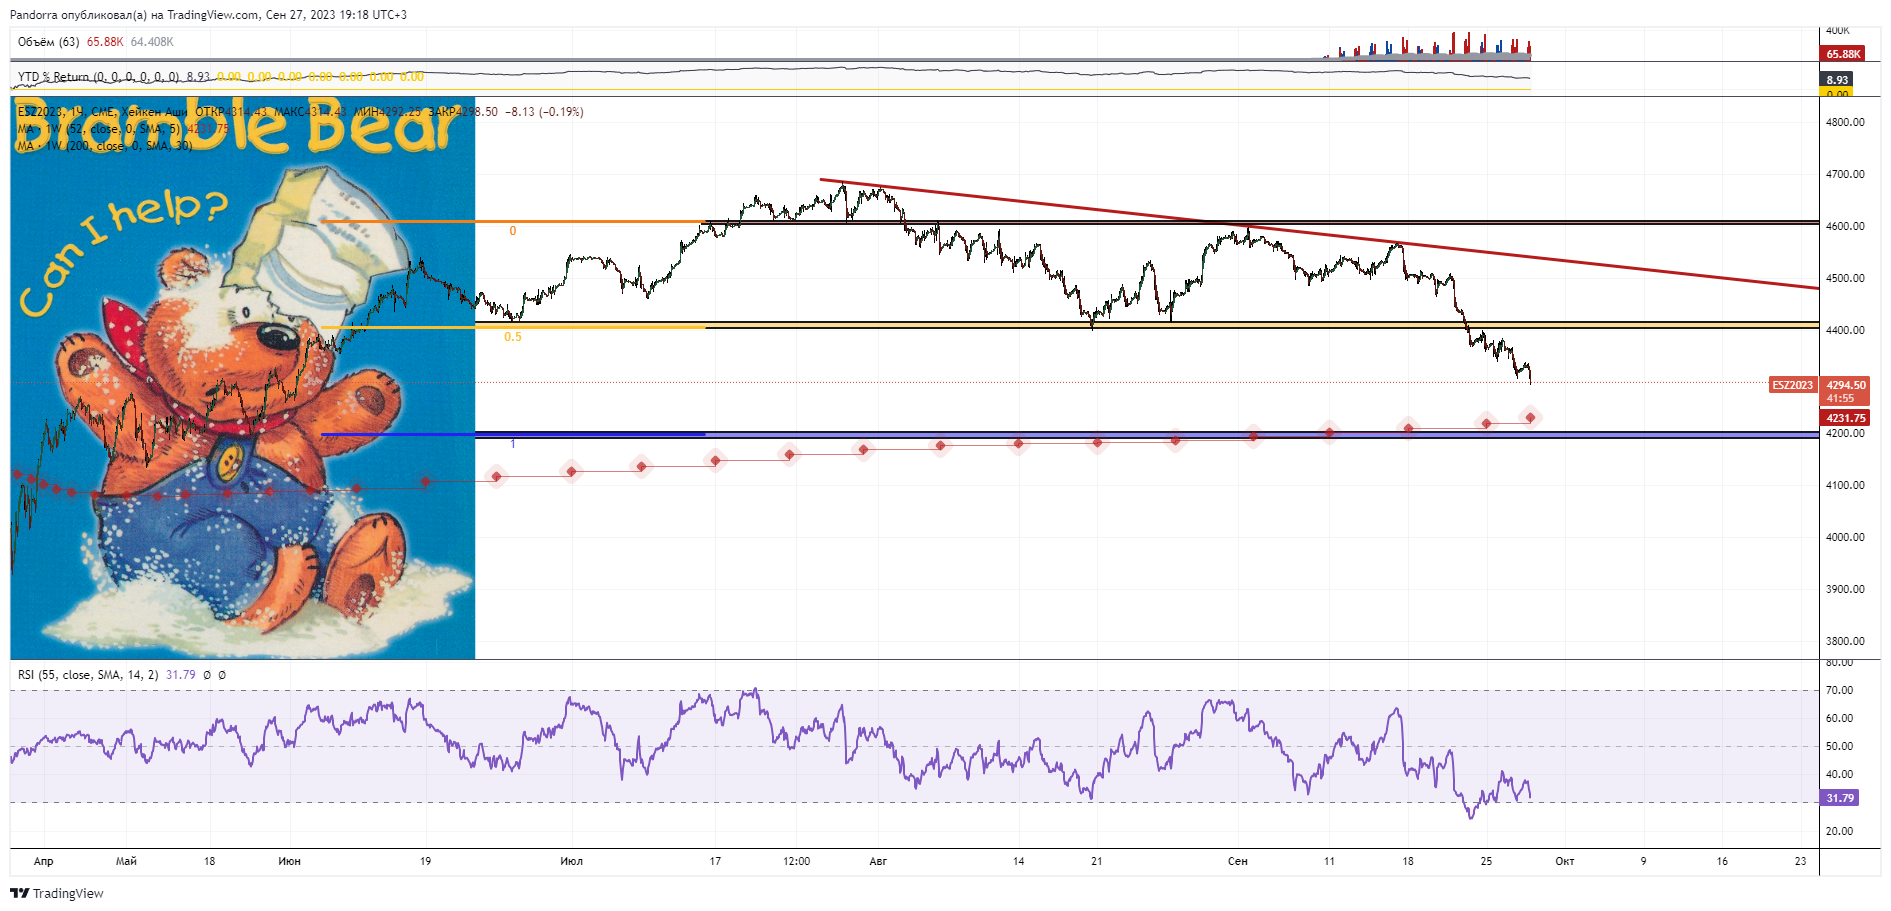Click the 4800.00 price axis label
The image size is (1891, 911).
click(x=1845, y=122)
